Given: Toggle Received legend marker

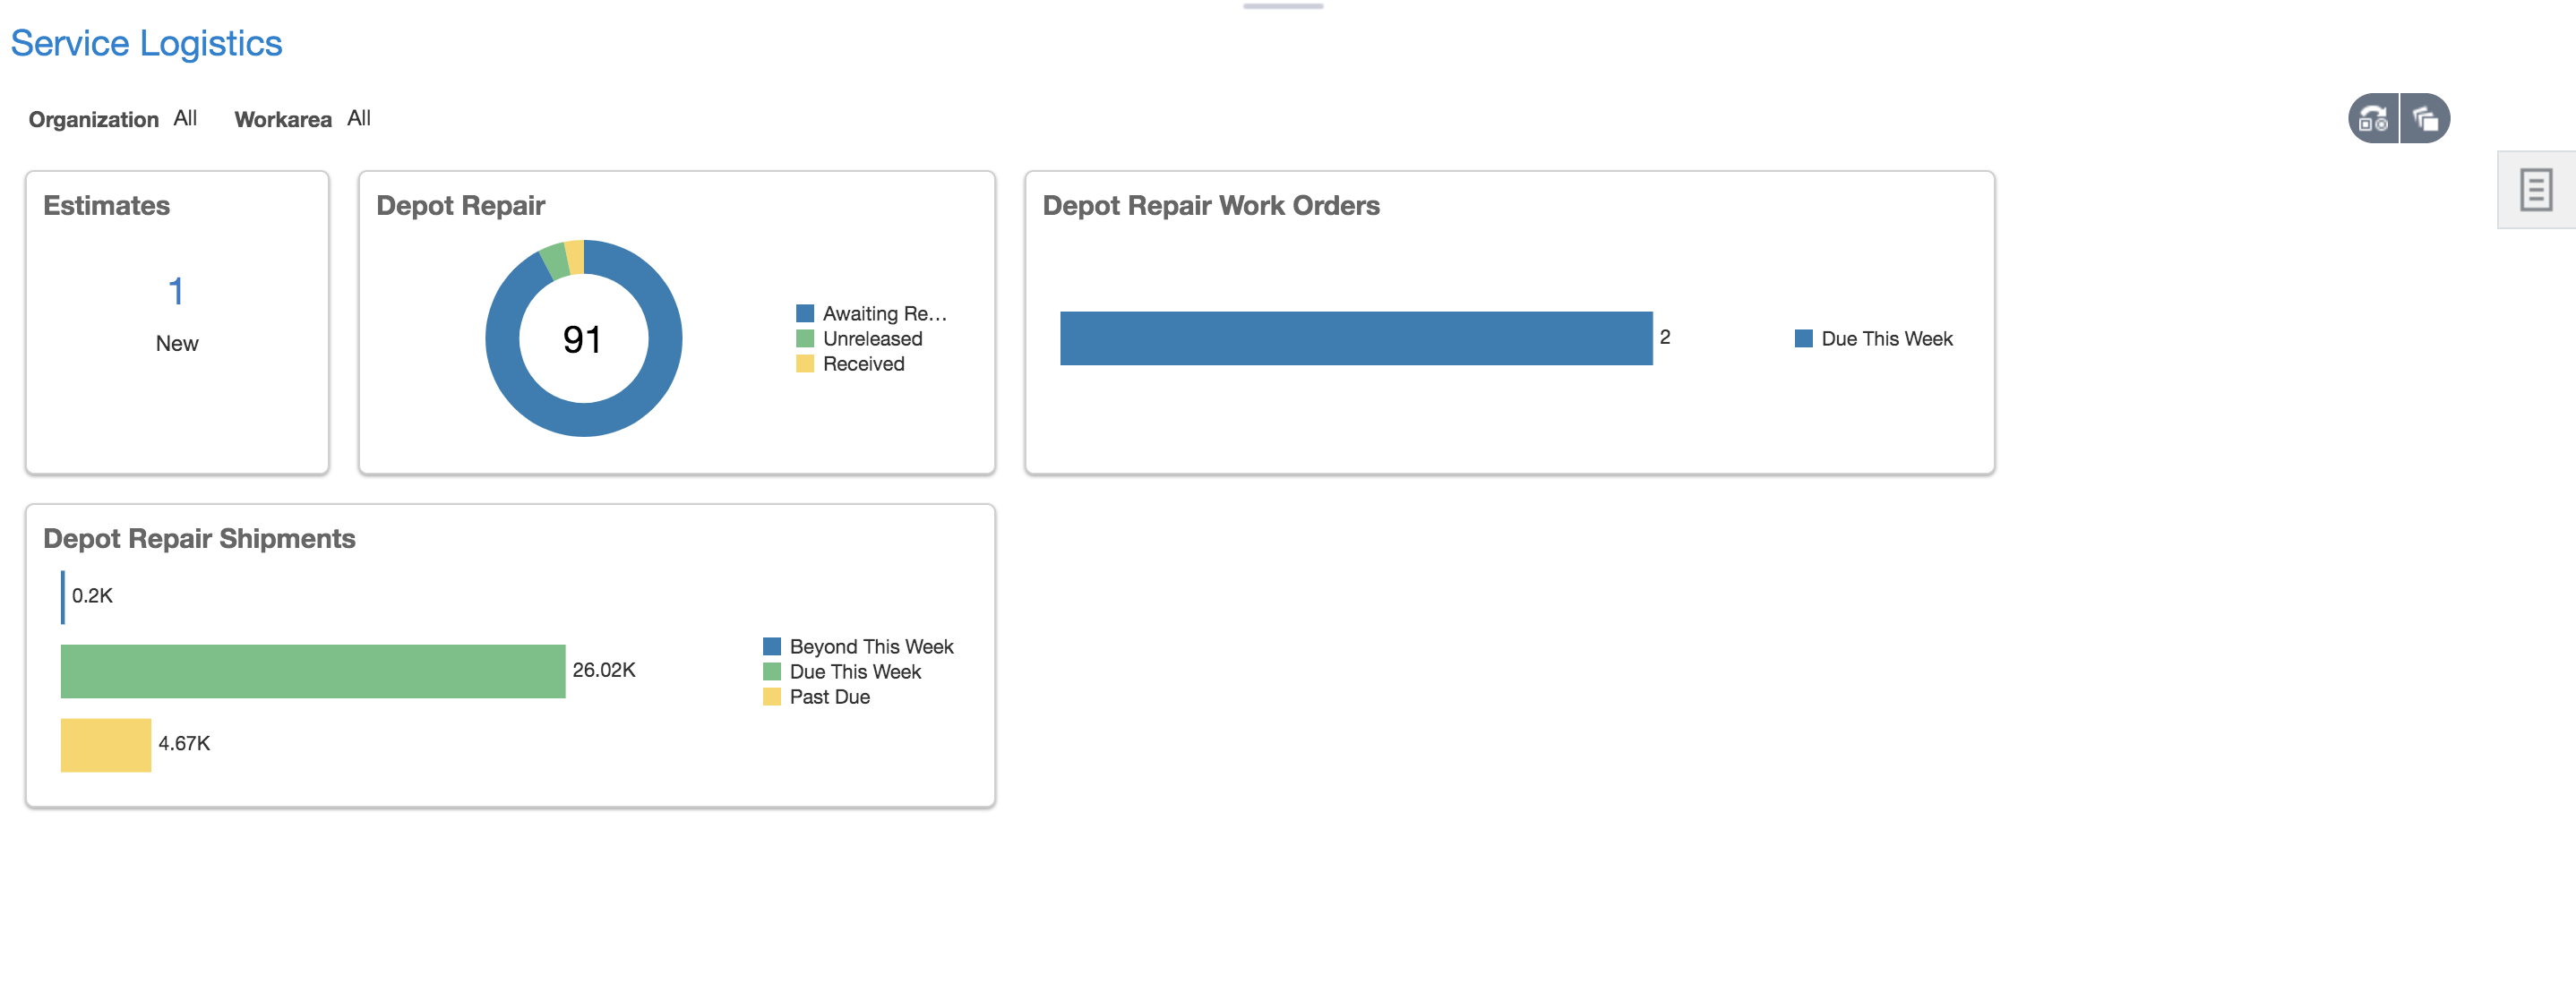Looking at the screenshot, I should pyautogui.click(x=805, y=364).
